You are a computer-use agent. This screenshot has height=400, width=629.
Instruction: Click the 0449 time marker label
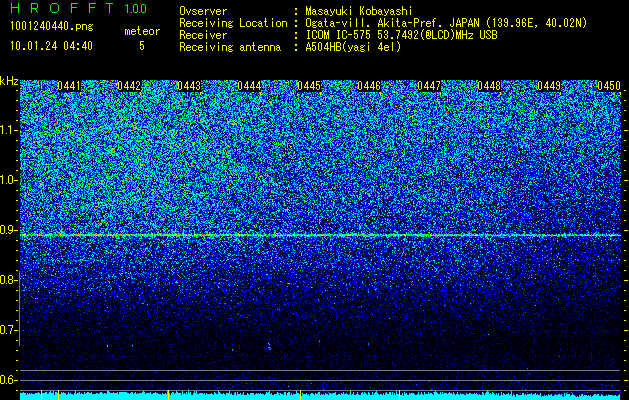(x=549, y=86)
